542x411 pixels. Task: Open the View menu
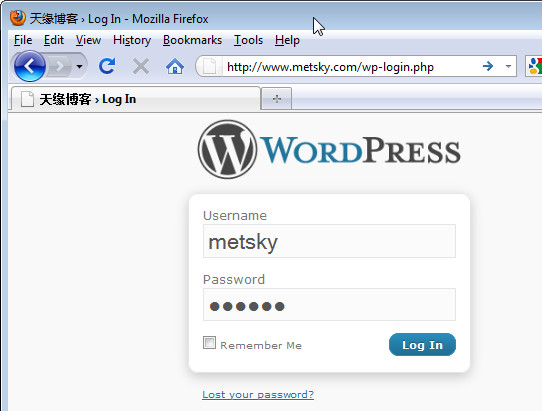[88, 40]
